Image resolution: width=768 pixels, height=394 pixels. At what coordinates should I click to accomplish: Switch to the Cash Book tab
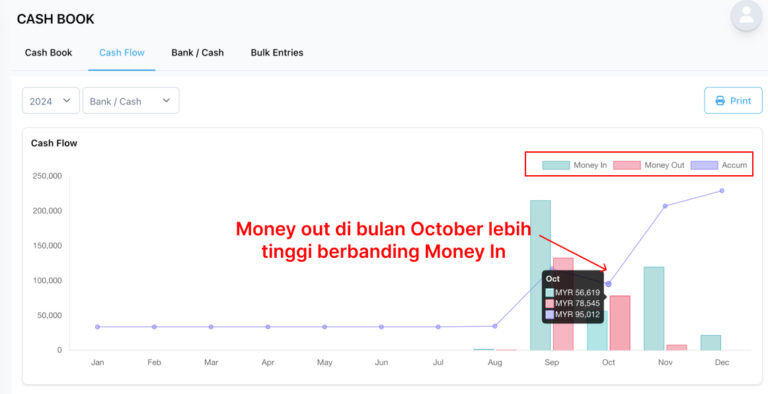point(48,52)
